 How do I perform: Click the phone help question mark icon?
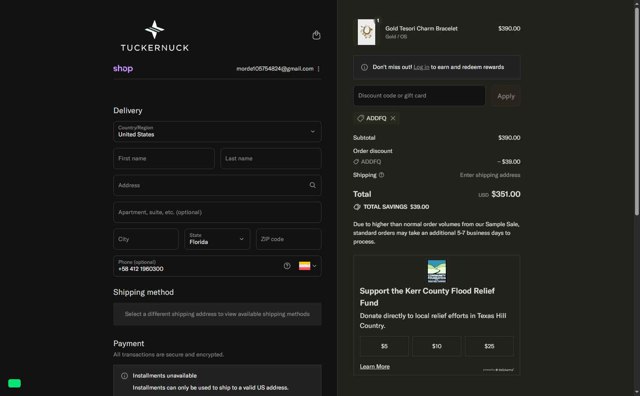pos(287,266)
